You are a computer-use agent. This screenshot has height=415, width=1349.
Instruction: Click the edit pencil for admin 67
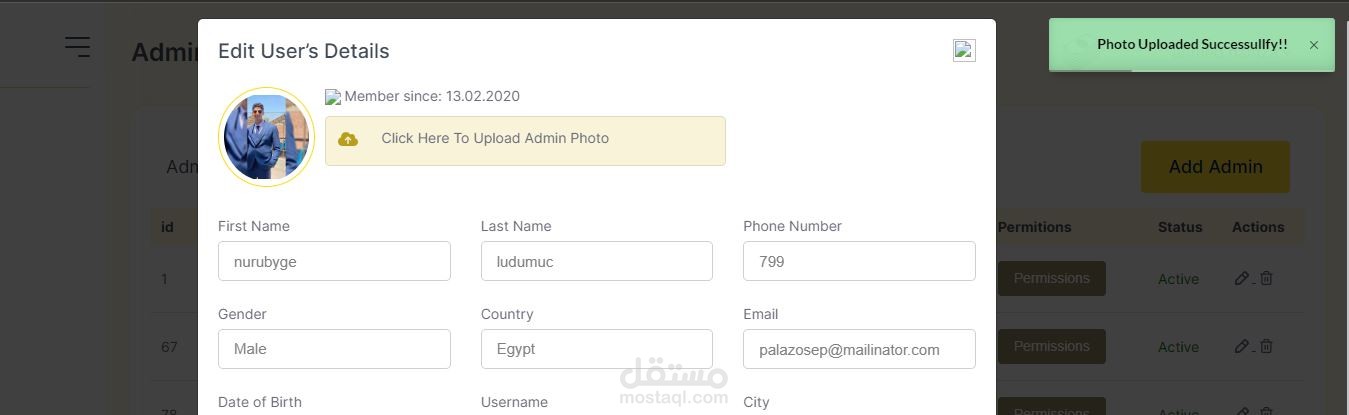click(1241, 347)
